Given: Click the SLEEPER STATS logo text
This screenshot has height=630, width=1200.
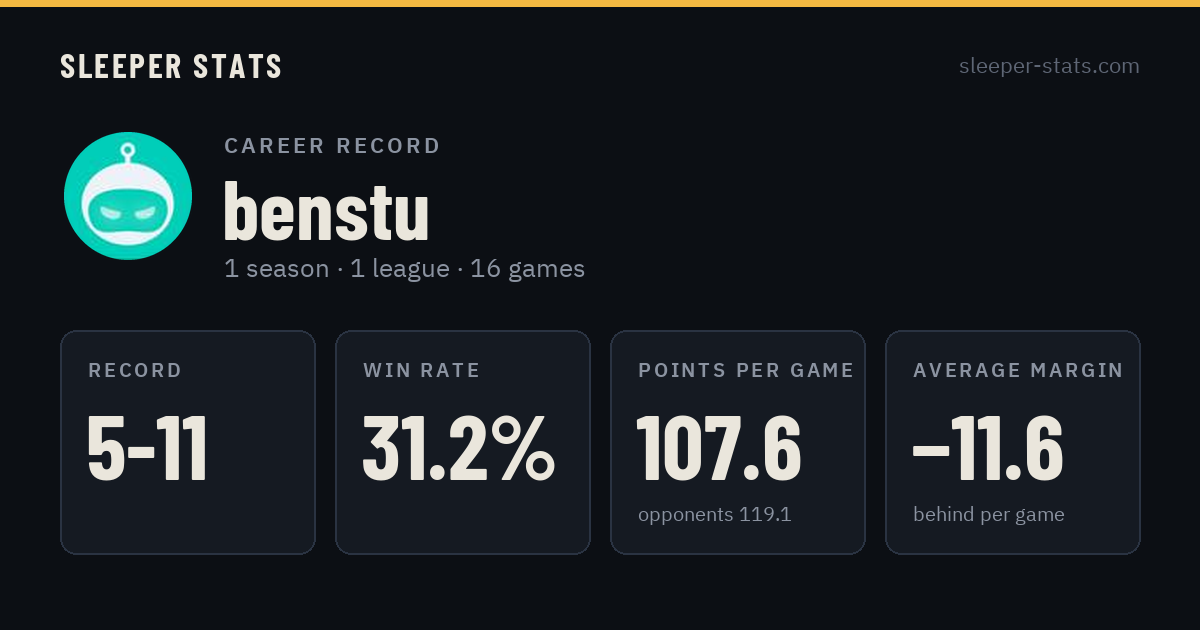Looking at the screenshot, I should (171, 67).
